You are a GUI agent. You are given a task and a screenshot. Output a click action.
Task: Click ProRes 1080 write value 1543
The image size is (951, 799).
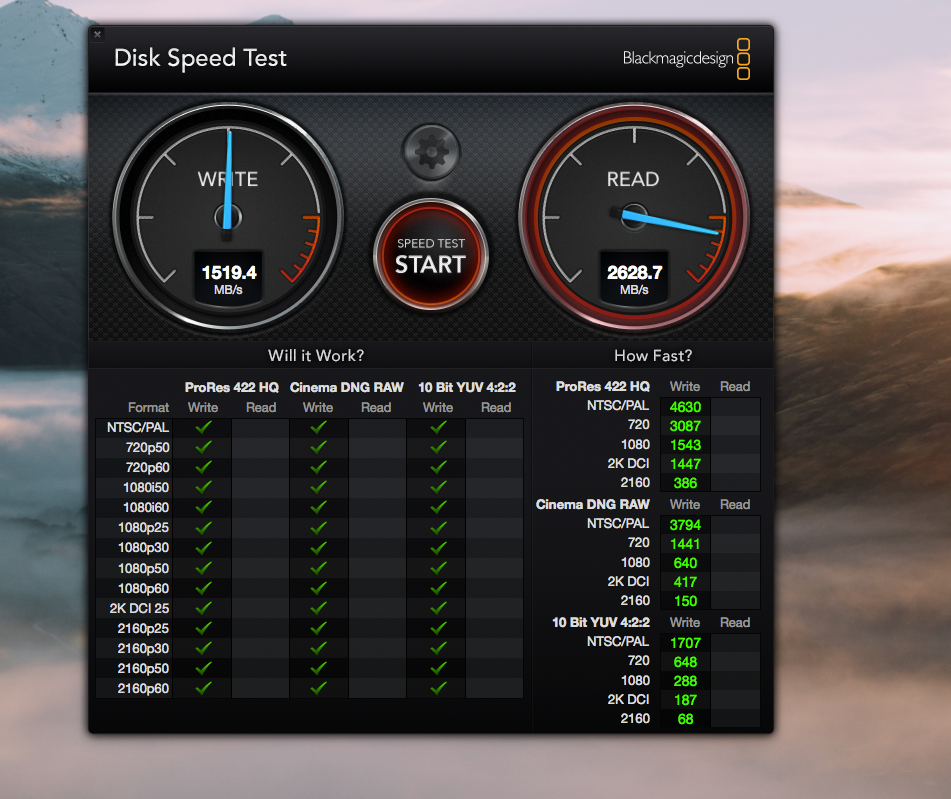point(685,445)
